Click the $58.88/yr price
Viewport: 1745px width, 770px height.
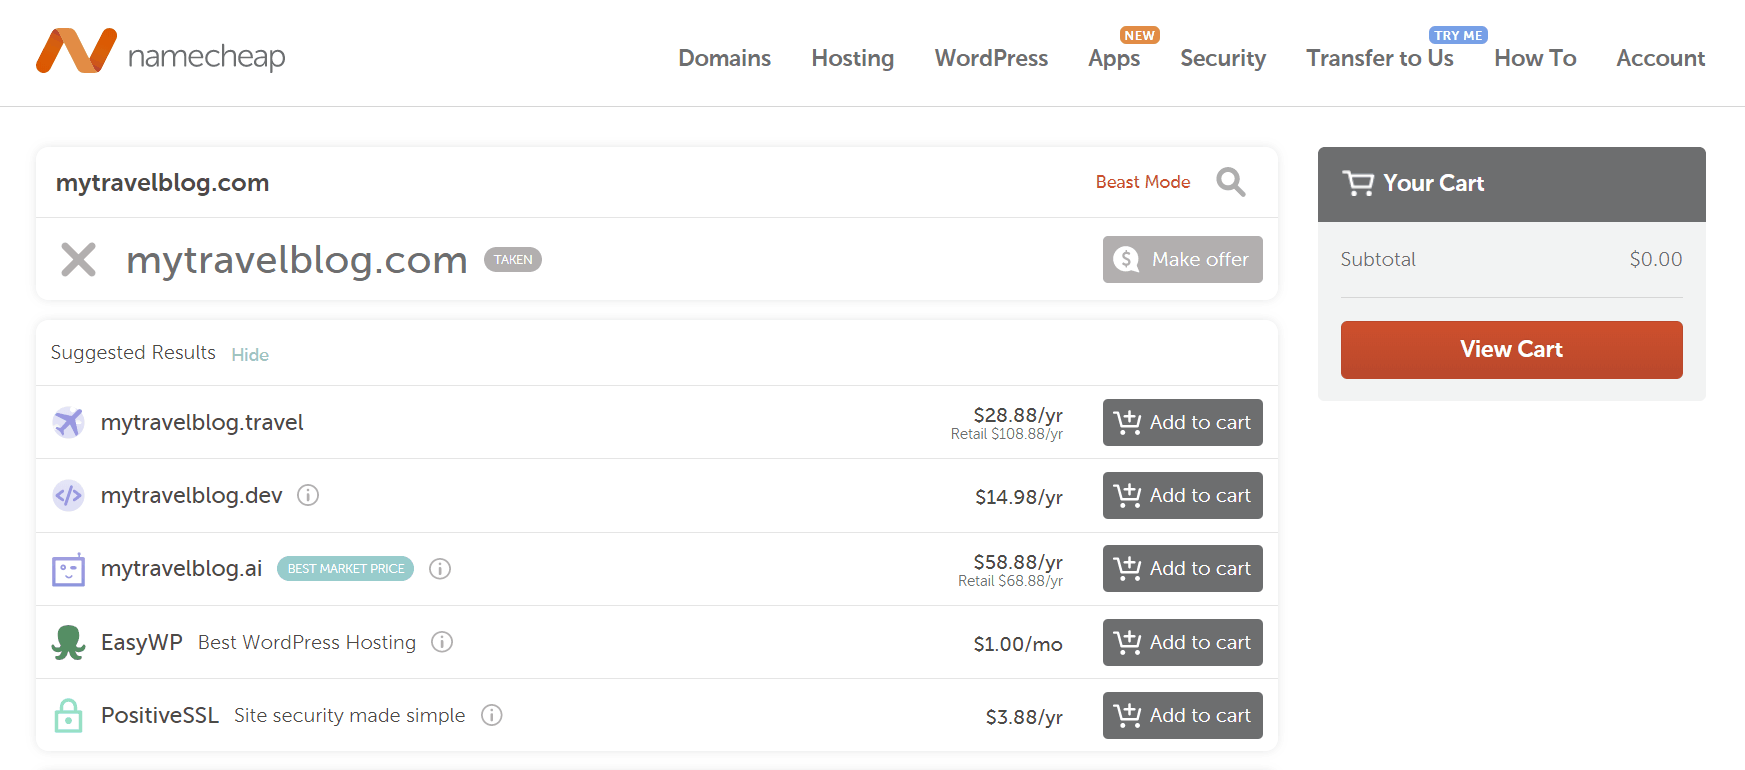coord(1018,562)
